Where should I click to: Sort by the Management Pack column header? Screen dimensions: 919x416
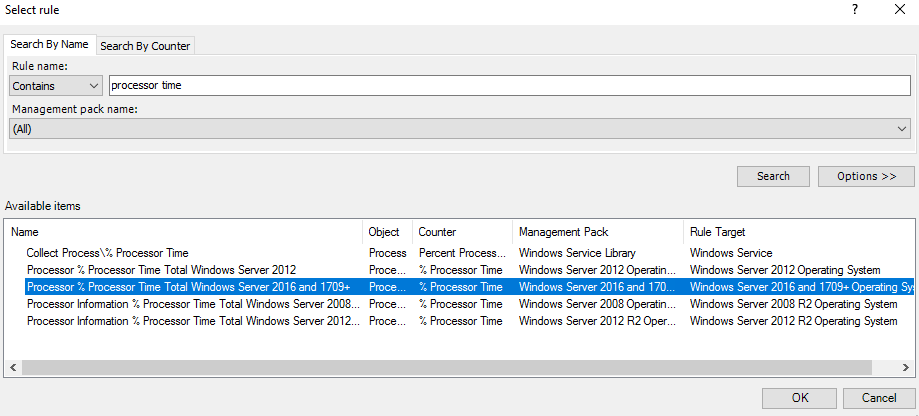point(598,232)
